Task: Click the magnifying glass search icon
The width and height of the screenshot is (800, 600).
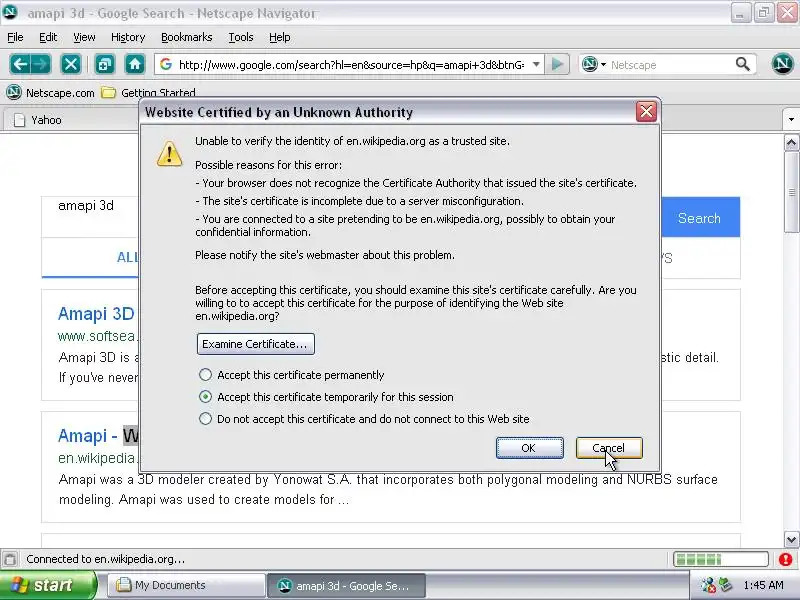Action: click(x=743, y=64)
